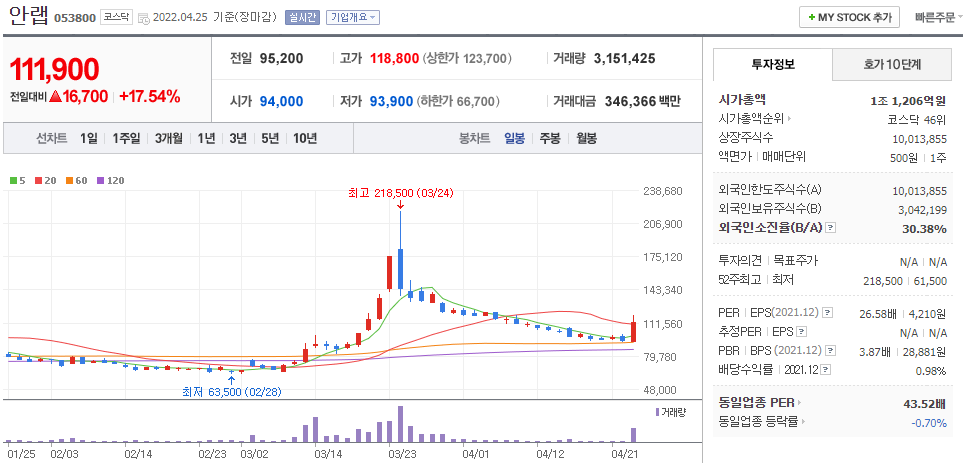Click the latest red candlestick after 04/21

click(x=633, y=331)
